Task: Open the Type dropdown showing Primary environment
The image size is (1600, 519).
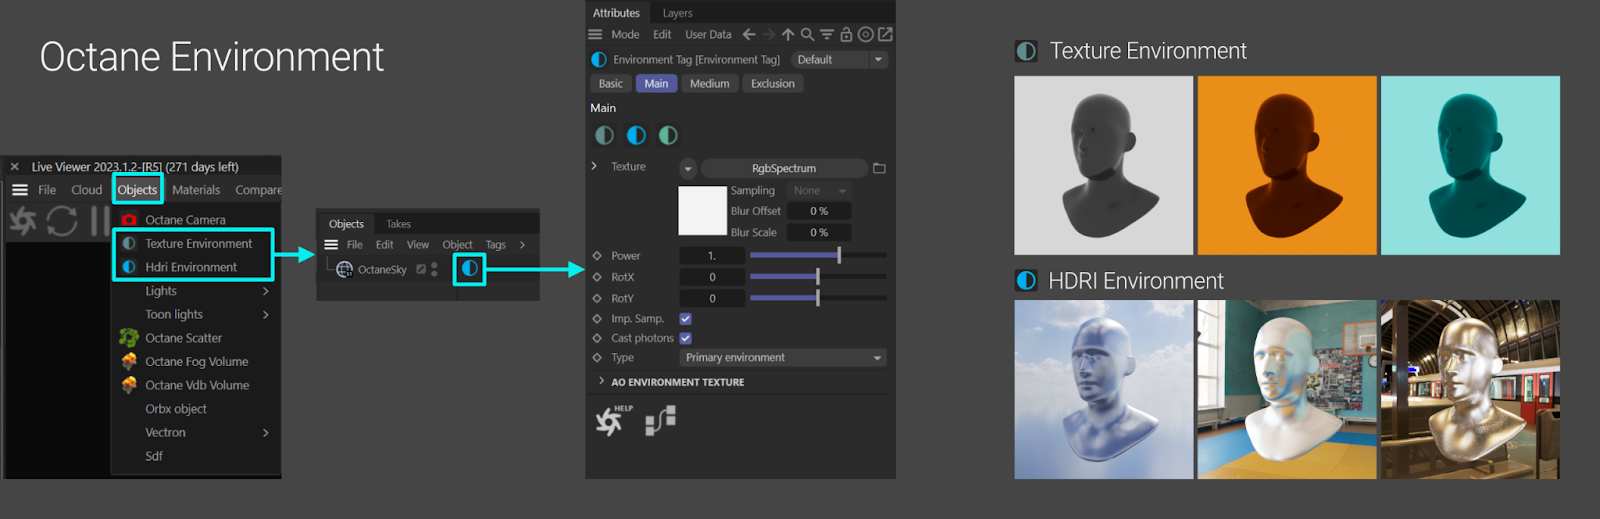Action: 782,358
